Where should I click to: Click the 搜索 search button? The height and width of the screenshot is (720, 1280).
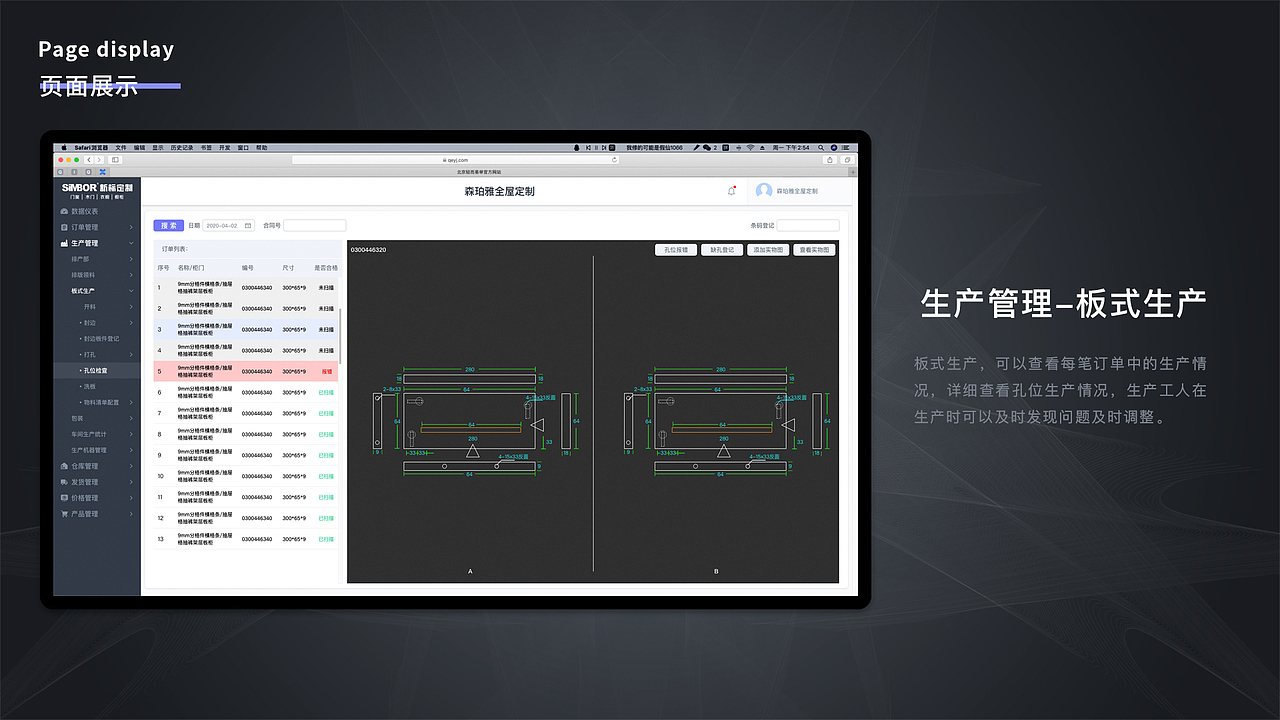pyautogui.click(x=167, y=225)
